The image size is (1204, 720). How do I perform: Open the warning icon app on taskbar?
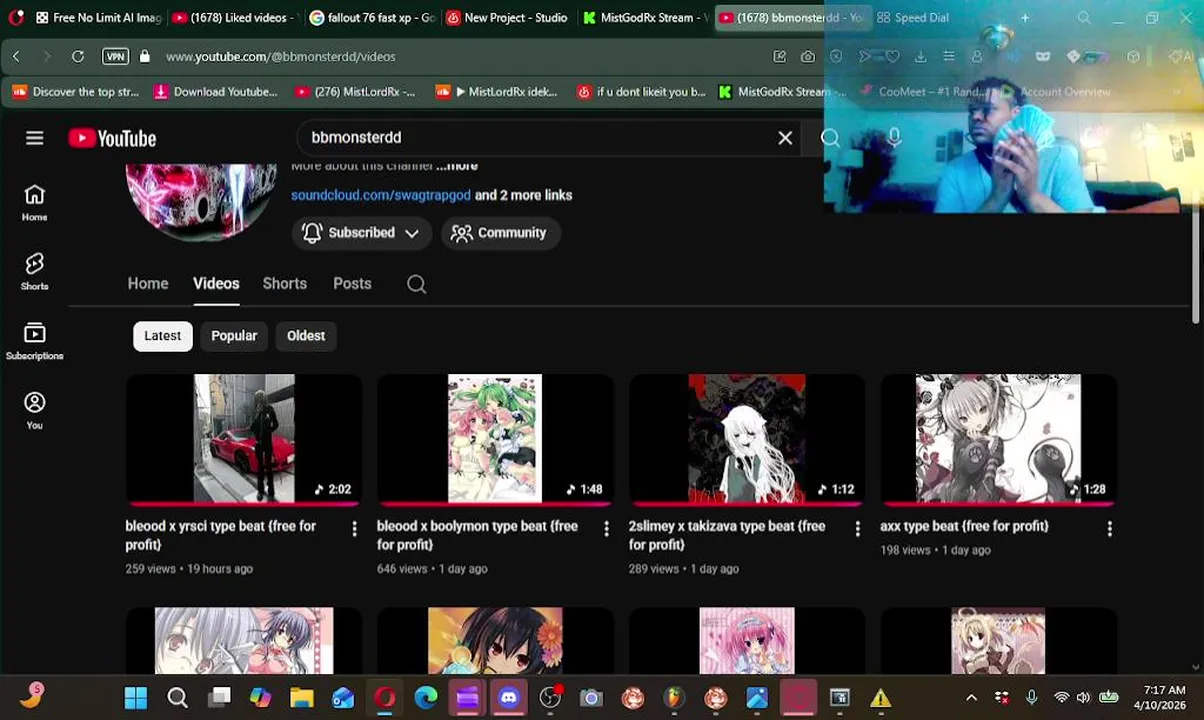880,697
